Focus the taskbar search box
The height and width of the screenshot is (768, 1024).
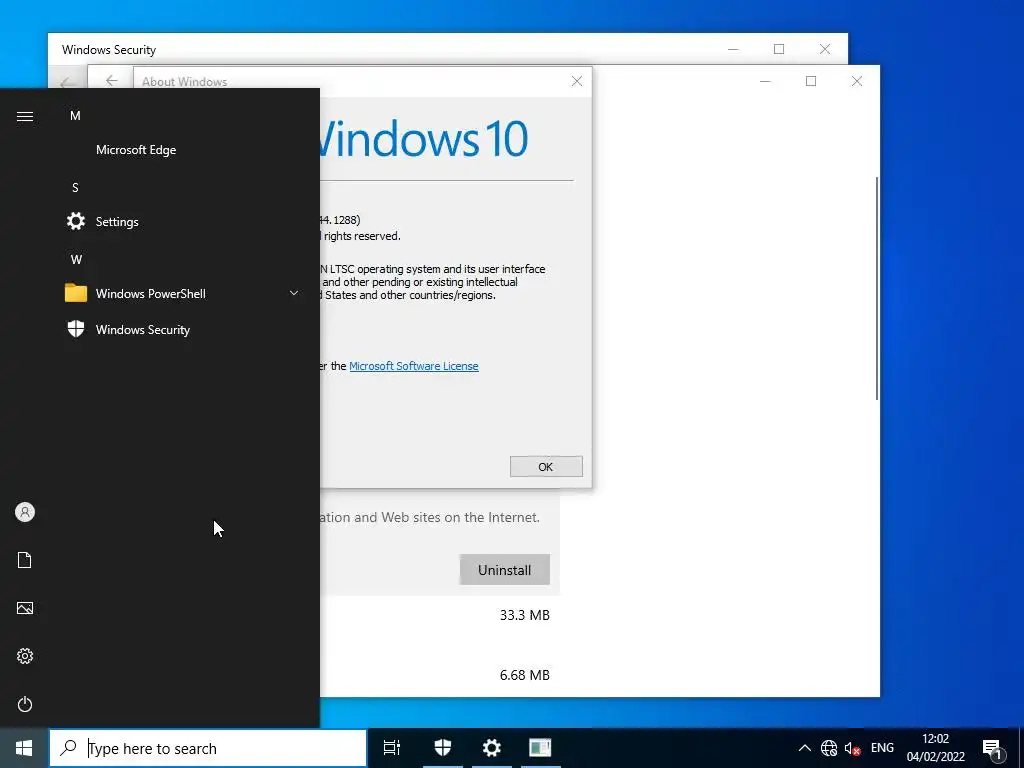pyautogui.click(x=208, y=748)
